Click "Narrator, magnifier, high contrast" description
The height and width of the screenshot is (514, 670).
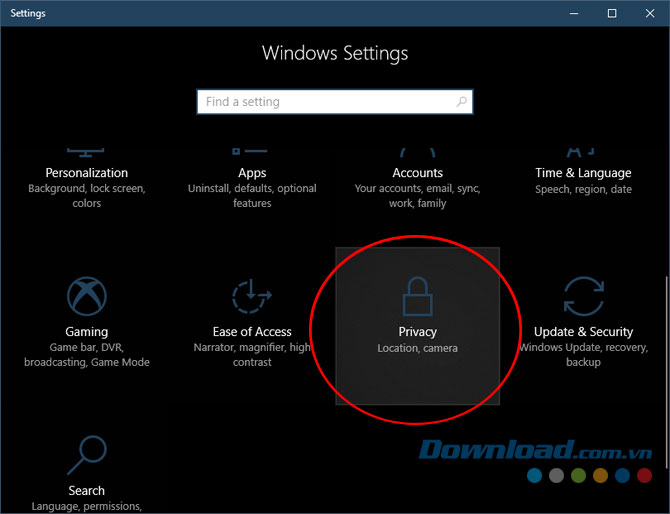pyautogui.click(x=252, y=355)
